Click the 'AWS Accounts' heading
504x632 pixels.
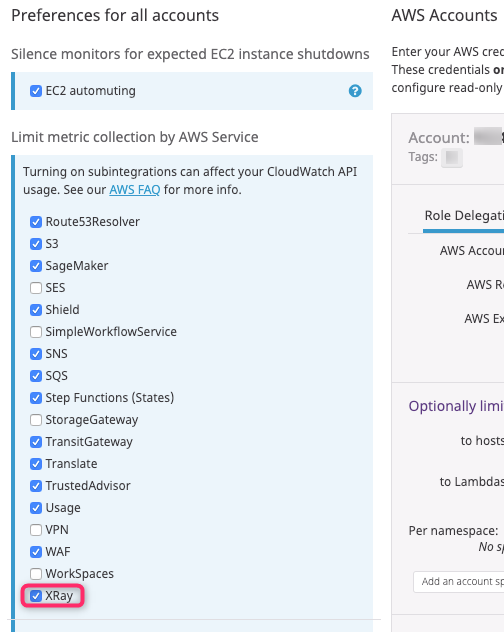click(x=444, y=16)
